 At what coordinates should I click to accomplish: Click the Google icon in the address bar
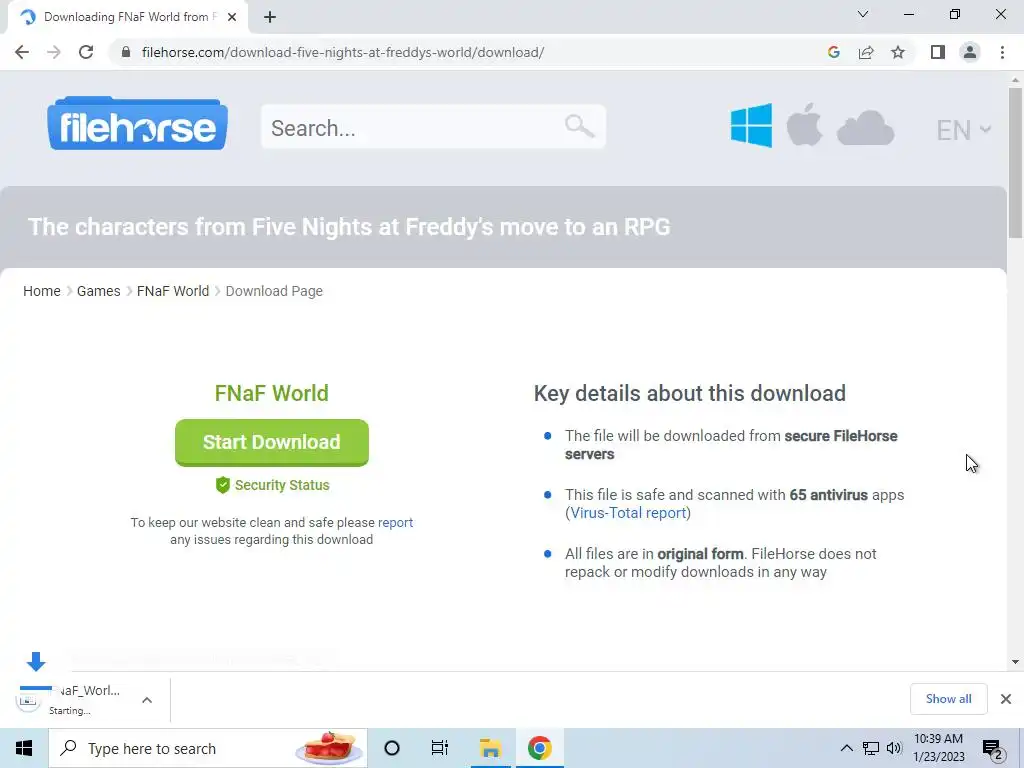pyautogui.click(x=833, y=52)
